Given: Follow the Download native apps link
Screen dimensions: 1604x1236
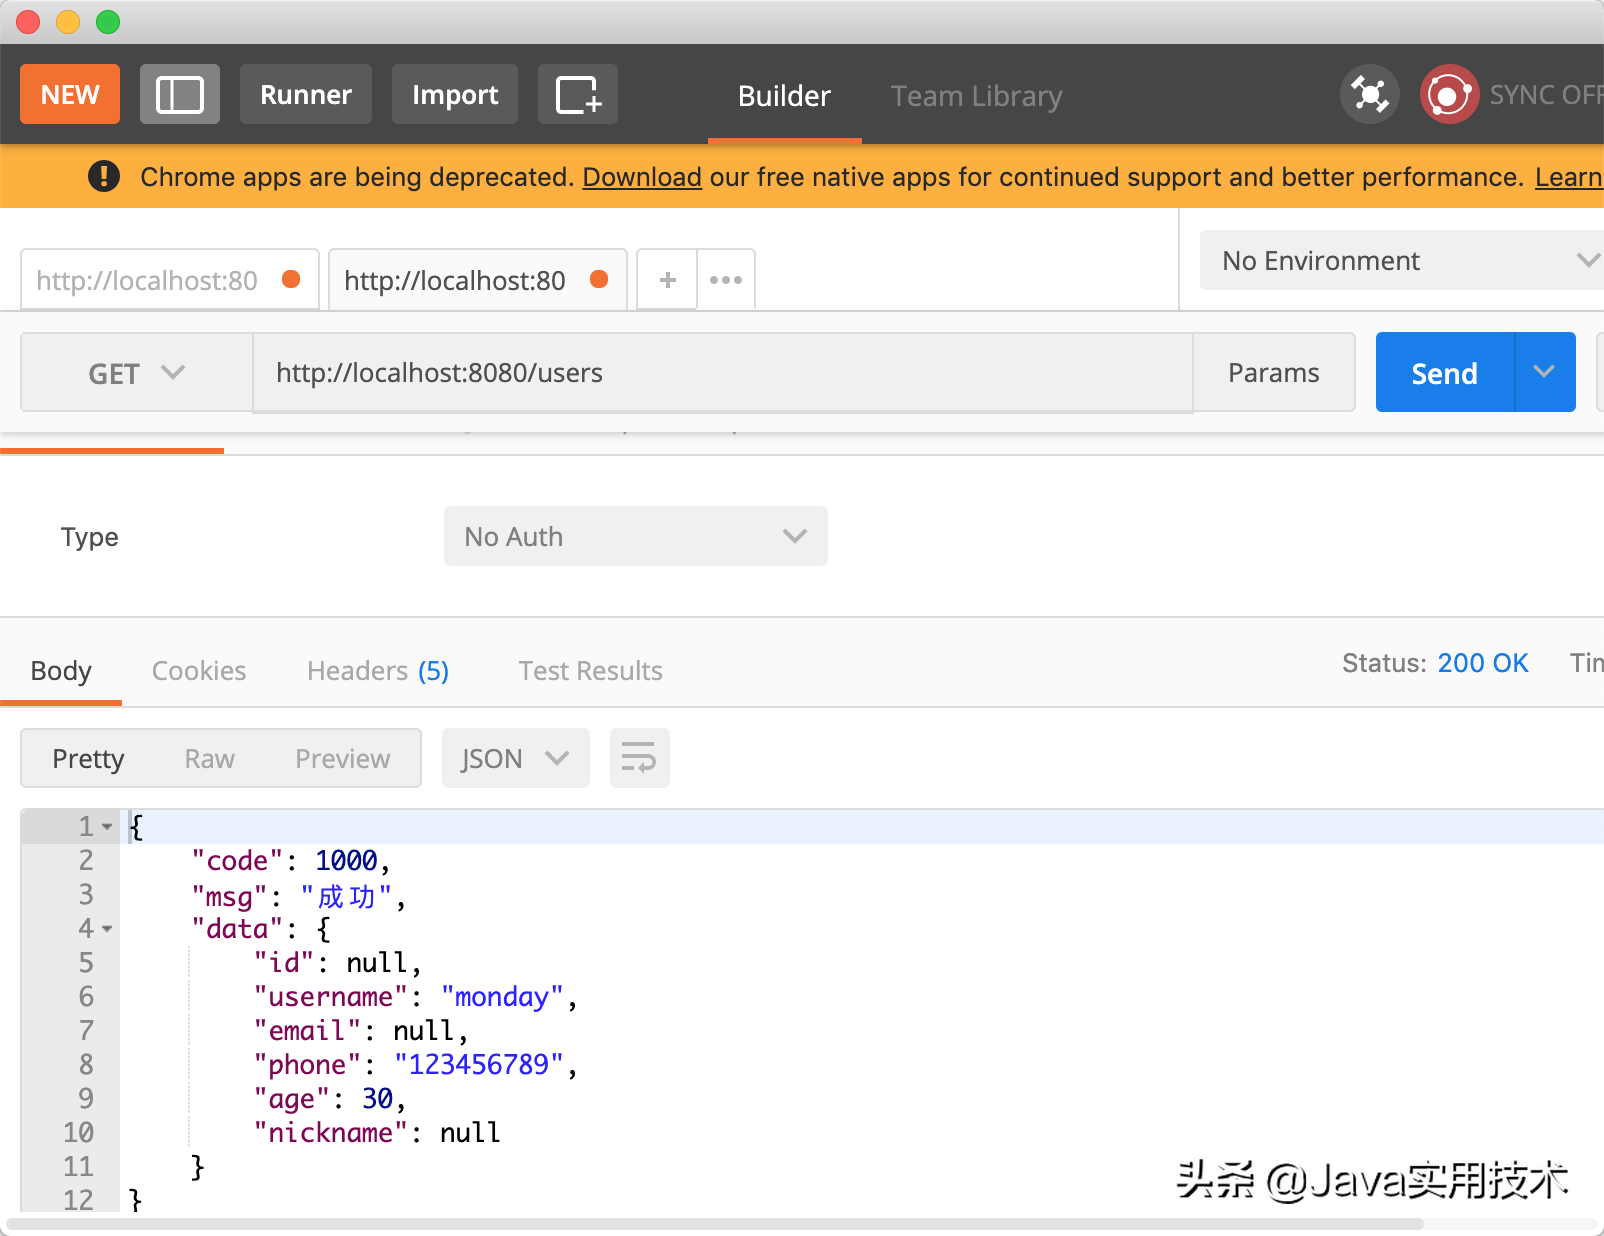Looking at the screenshot, I should (642, 177).
